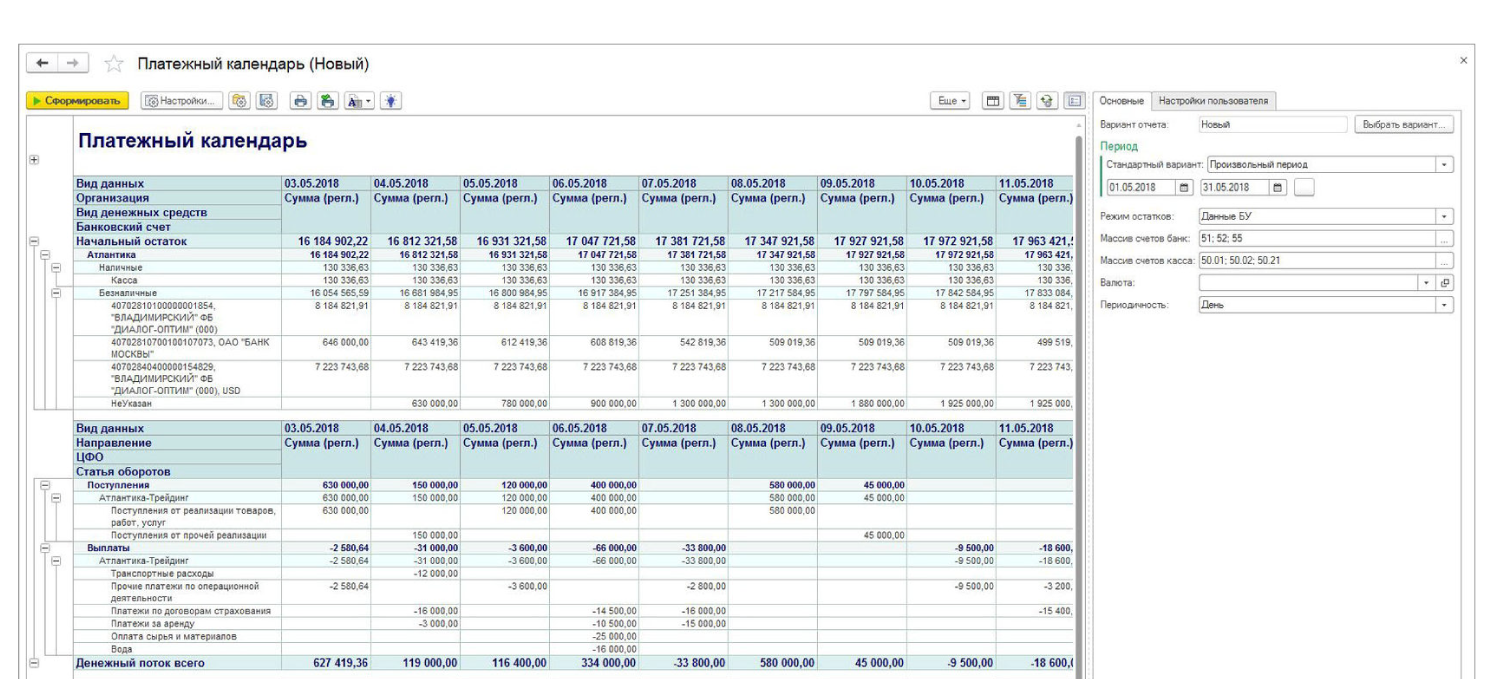This screenshot has width=1501, height=679.
Task: Add the report to favorites with the star
Action: (x=113, y=65)
